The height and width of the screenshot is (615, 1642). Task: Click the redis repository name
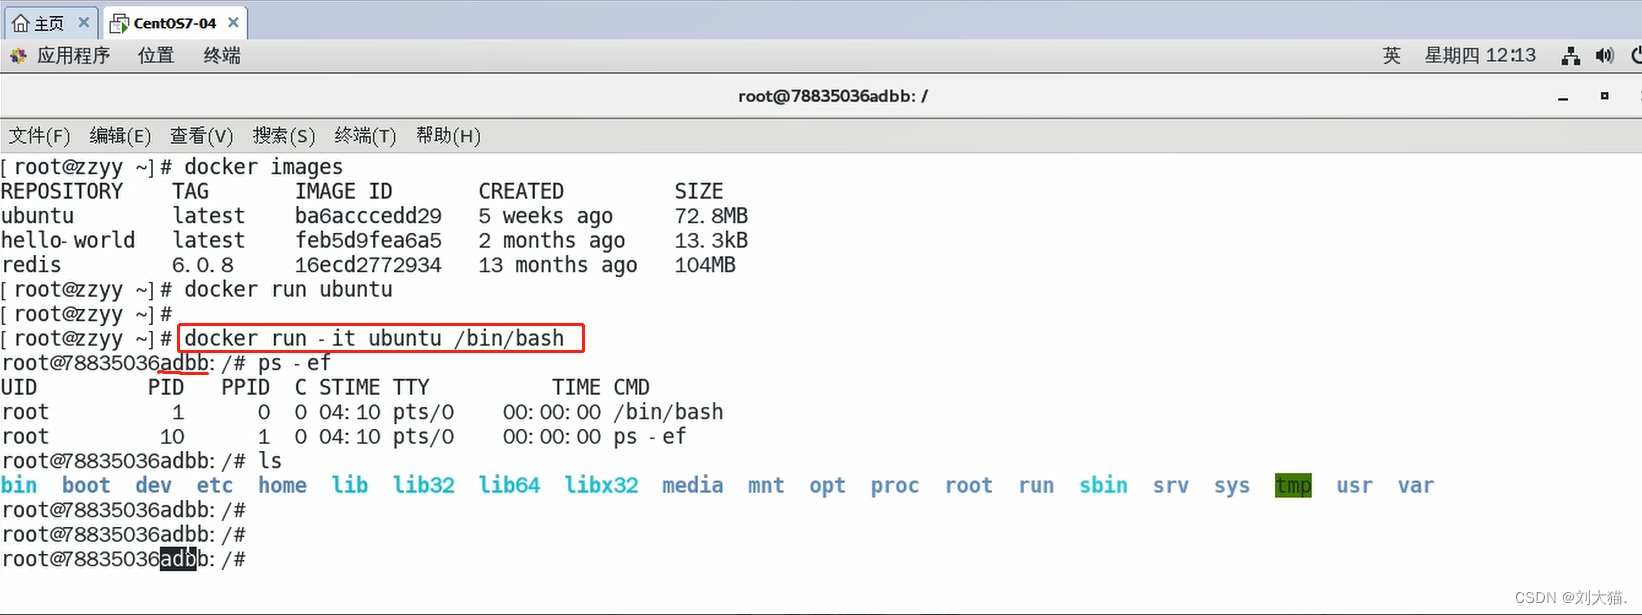(31, 265)
